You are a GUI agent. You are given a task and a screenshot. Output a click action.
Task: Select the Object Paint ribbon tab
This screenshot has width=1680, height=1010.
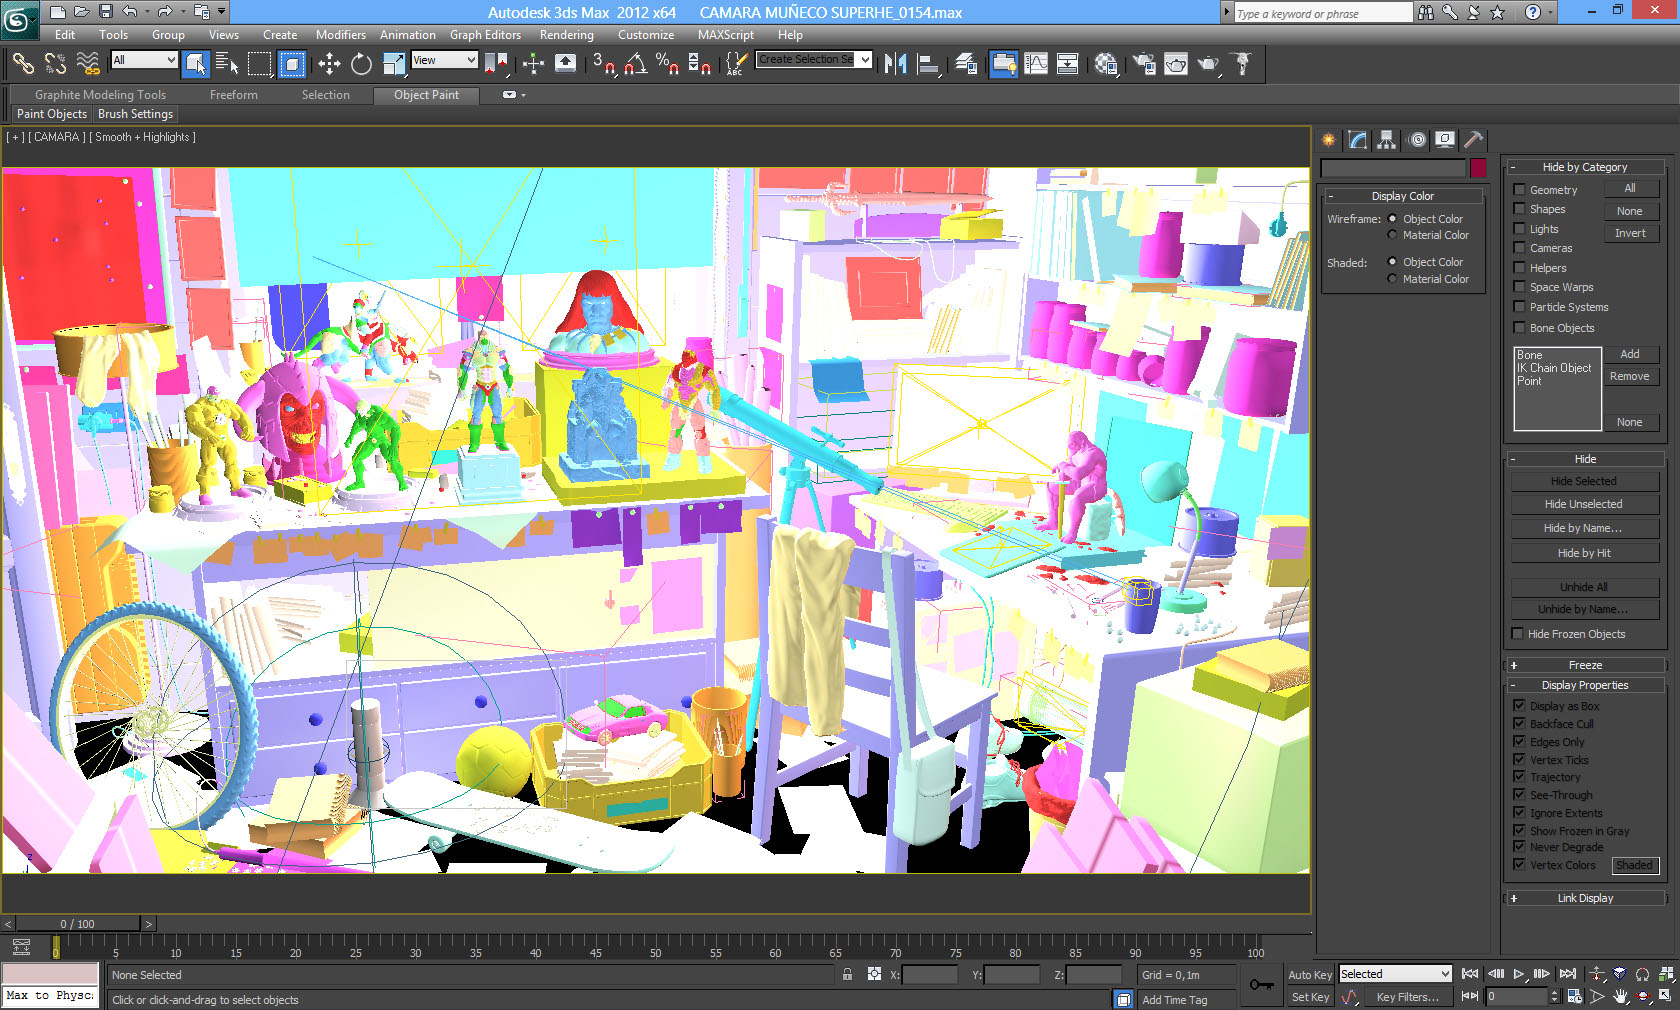coord(426,95)
